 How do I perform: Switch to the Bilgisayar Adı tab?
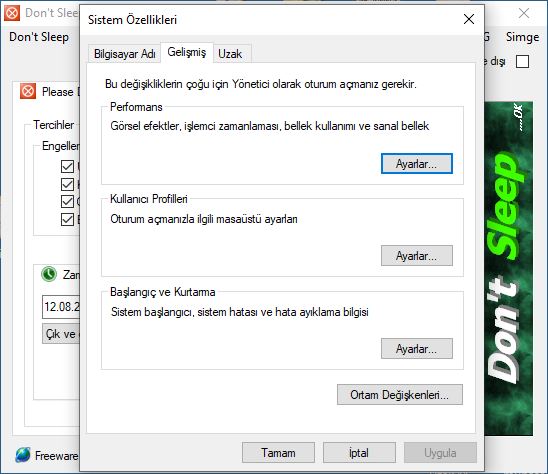click(x=124, y=54)
